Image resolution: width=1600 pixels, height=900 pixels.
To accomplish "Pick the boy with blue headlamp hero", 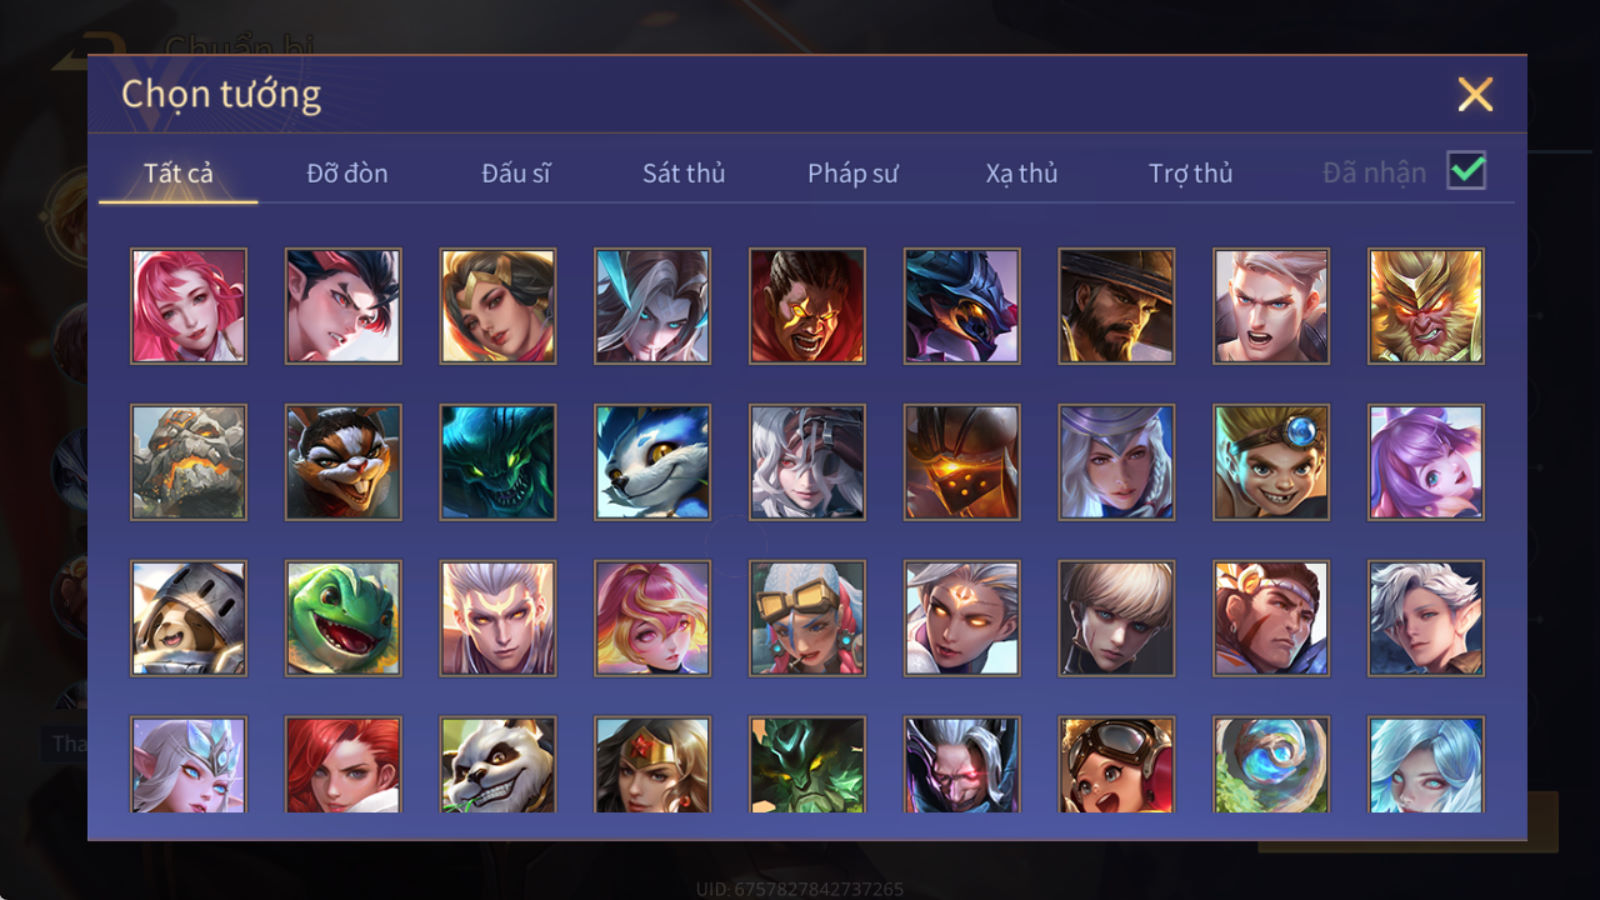I will [x=1271, y=462].
